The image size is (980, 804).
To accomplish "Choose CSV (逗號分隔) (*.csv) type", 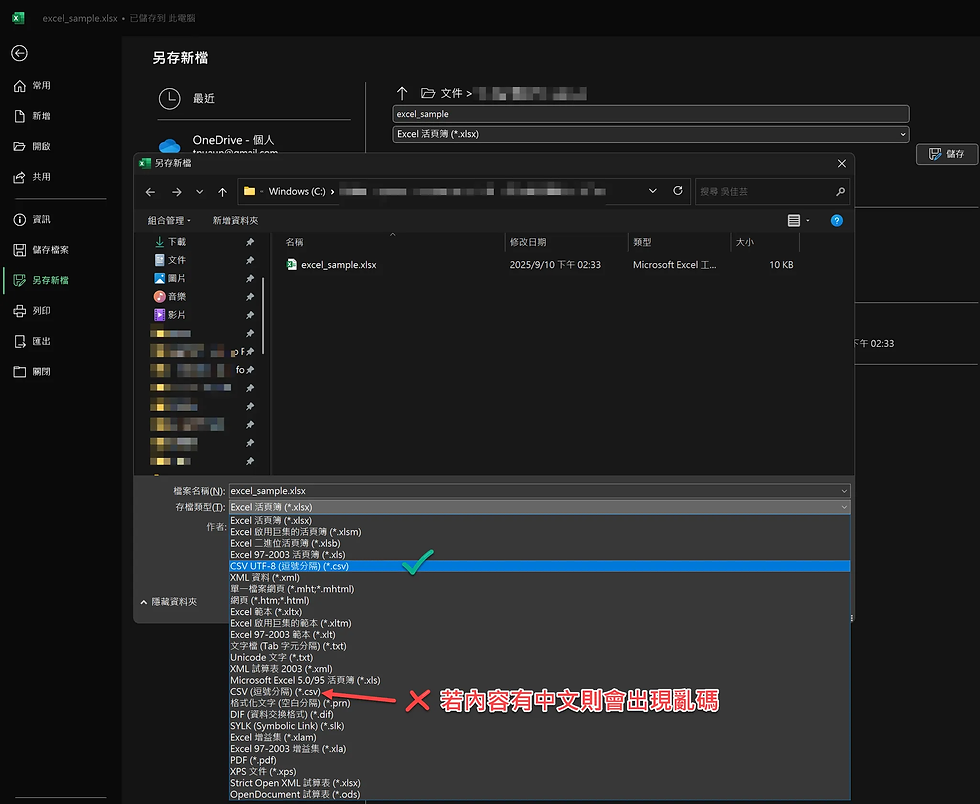I will (x=276, y=691).
